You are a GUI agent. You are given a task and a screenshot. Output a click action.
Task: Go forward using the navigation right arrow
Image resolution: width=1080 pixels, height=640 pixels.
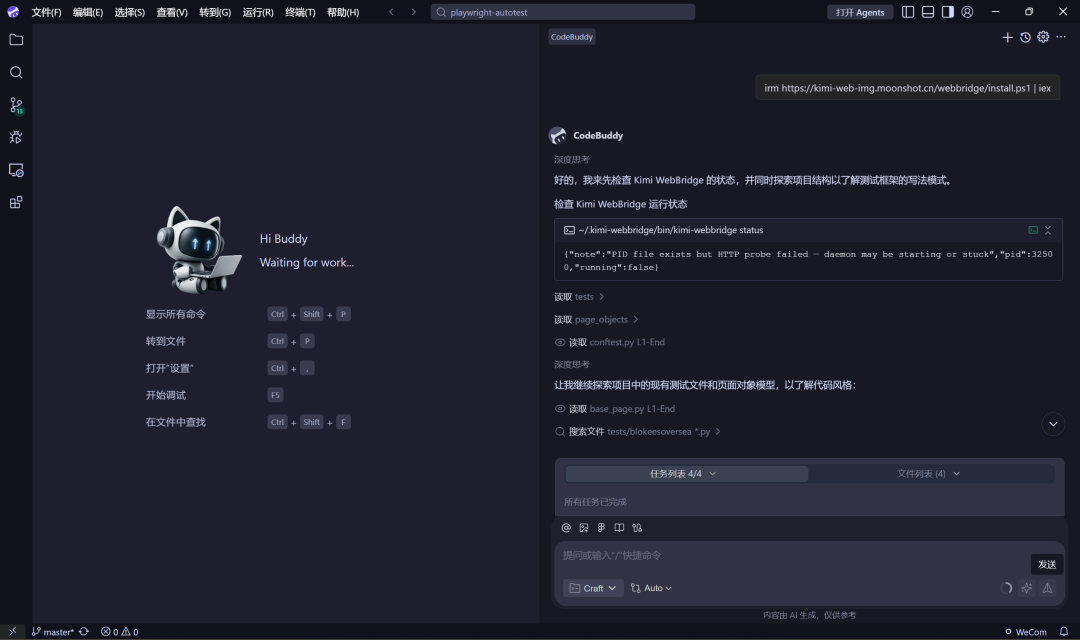pos(413,12)
